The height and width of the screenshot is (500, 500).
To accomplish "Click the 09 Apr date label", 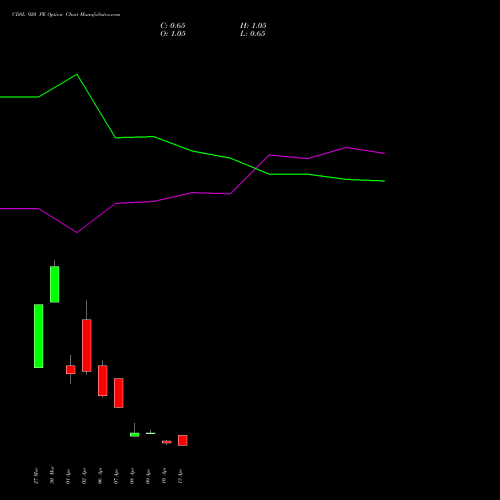I will [148, 476].
